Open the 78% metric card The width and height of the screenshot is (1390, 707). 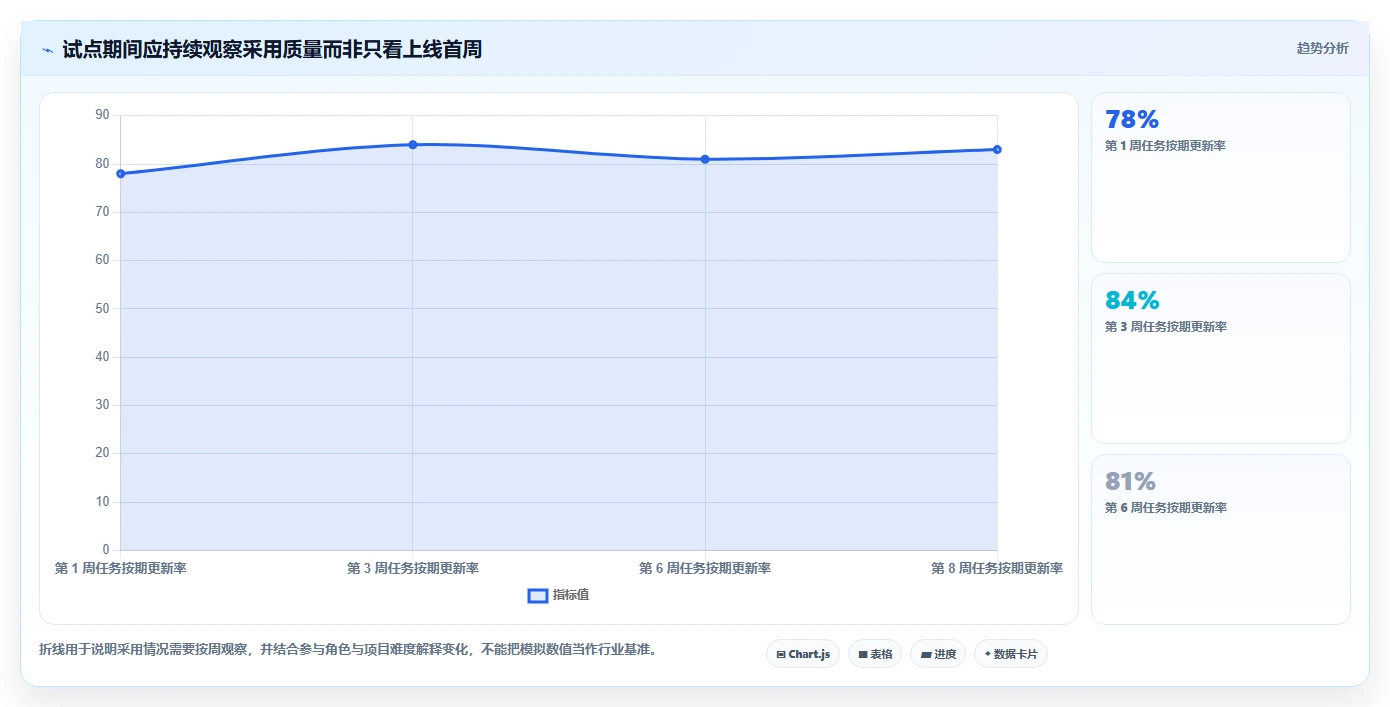coord(1221,178)
